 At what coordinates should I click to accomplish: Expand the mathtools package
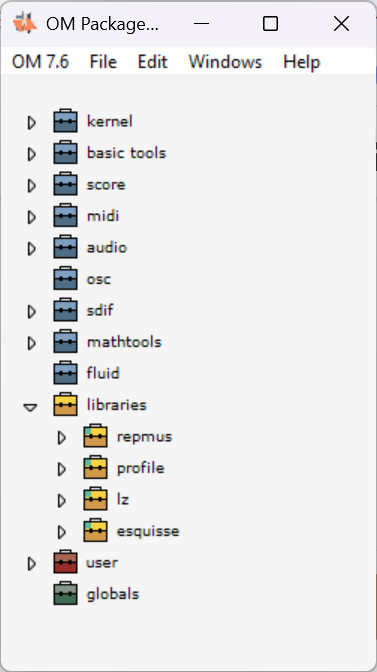click(31, 343)
